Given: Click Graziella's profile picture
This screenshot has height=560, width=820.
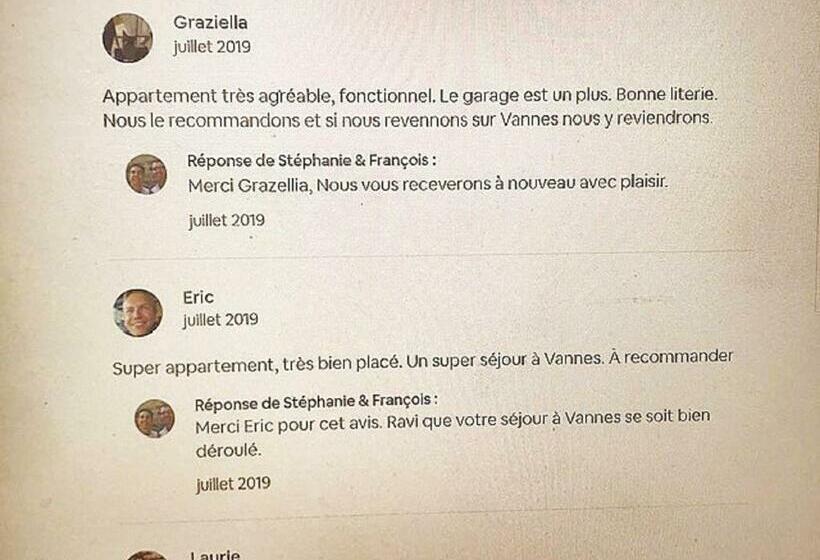Looking at the screenshot, I should [x=128, y=37].
